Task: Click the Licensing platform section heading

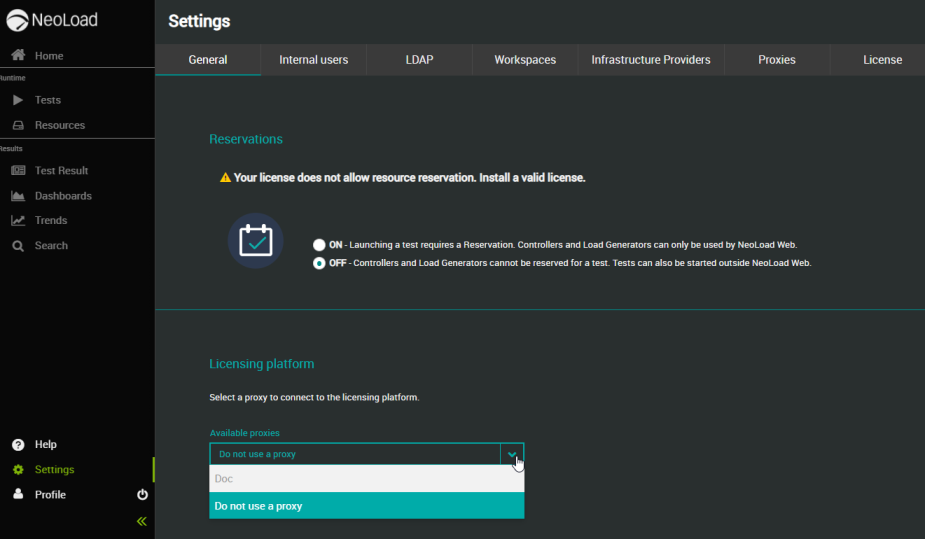Action: [x=261, y=364]
